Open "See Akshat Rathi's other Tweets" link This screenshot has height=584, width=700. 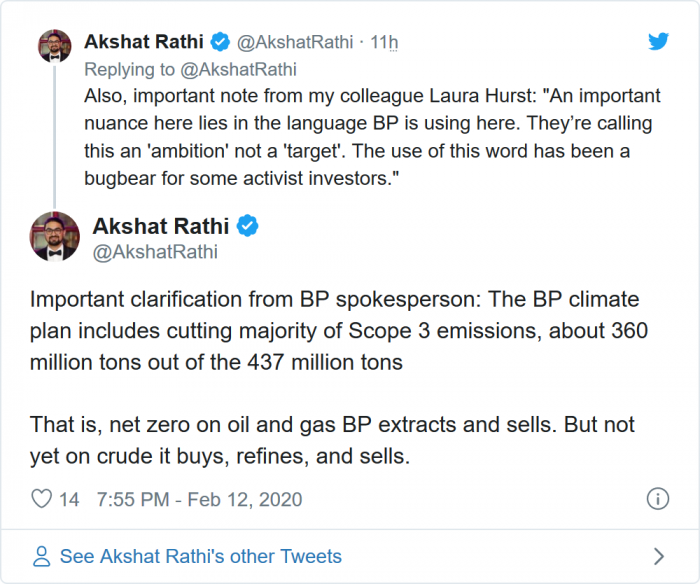point(200,556)
